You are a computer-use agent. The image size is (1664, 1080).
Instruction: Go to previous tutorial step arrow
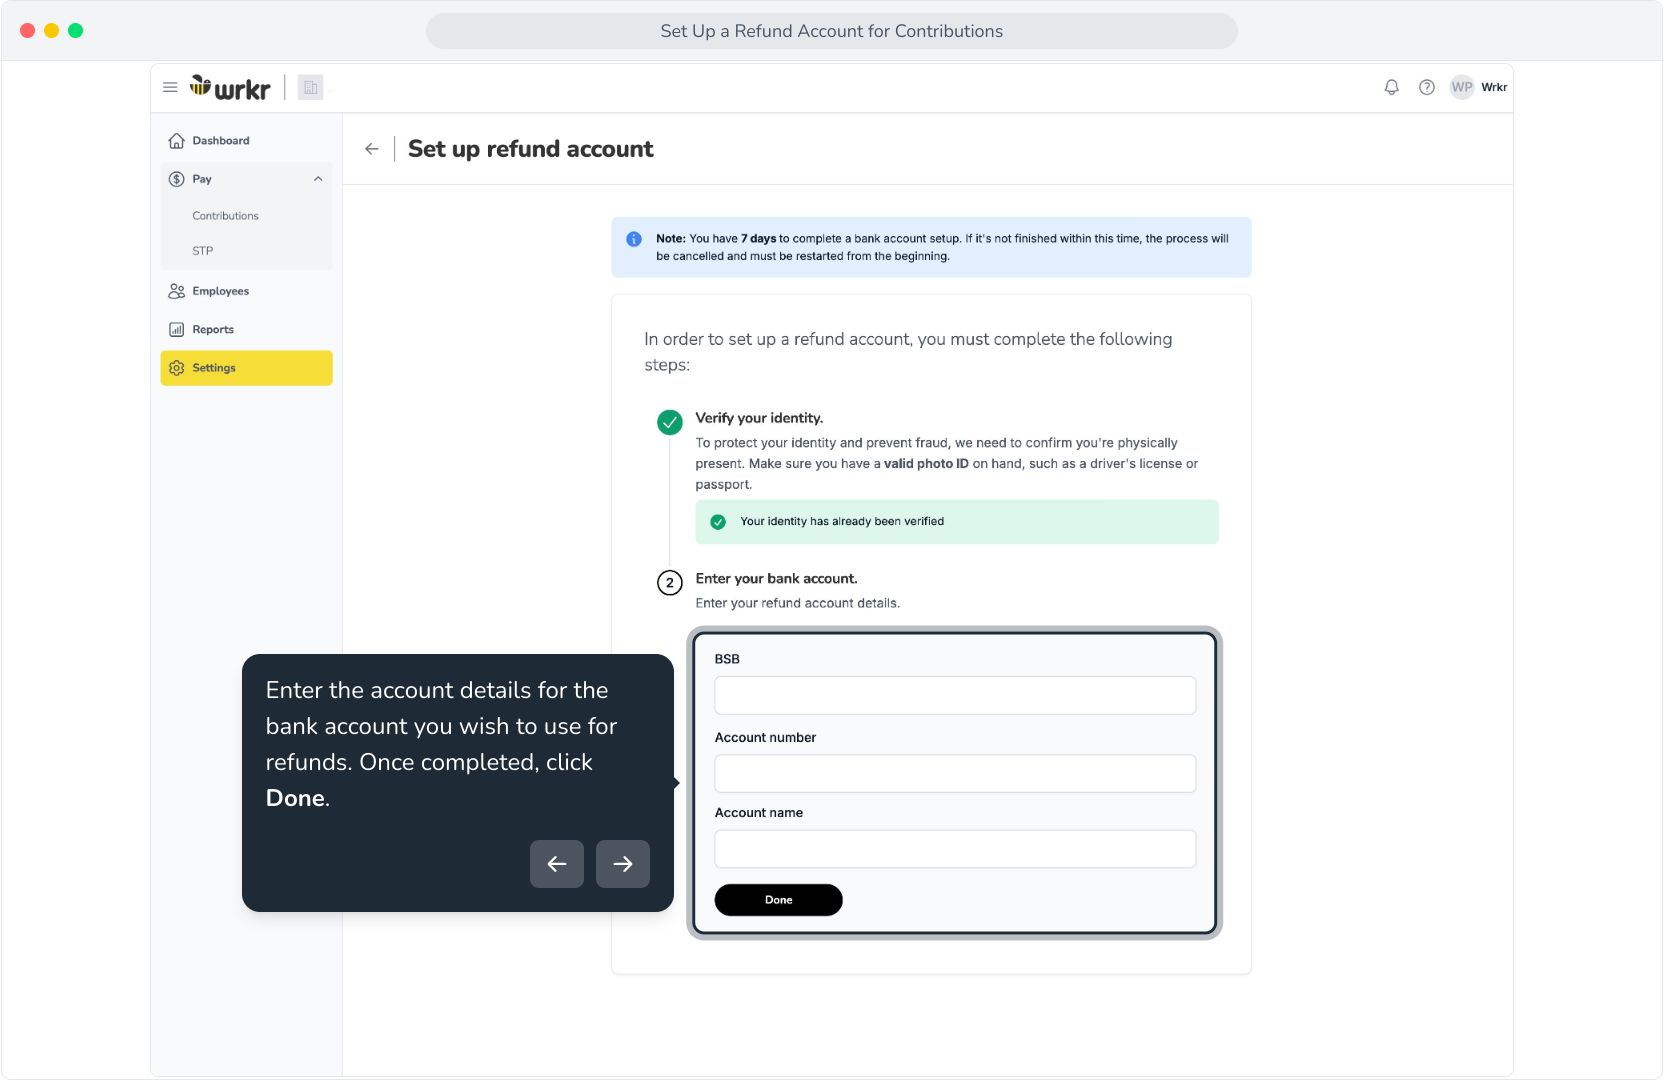[557, 864]
